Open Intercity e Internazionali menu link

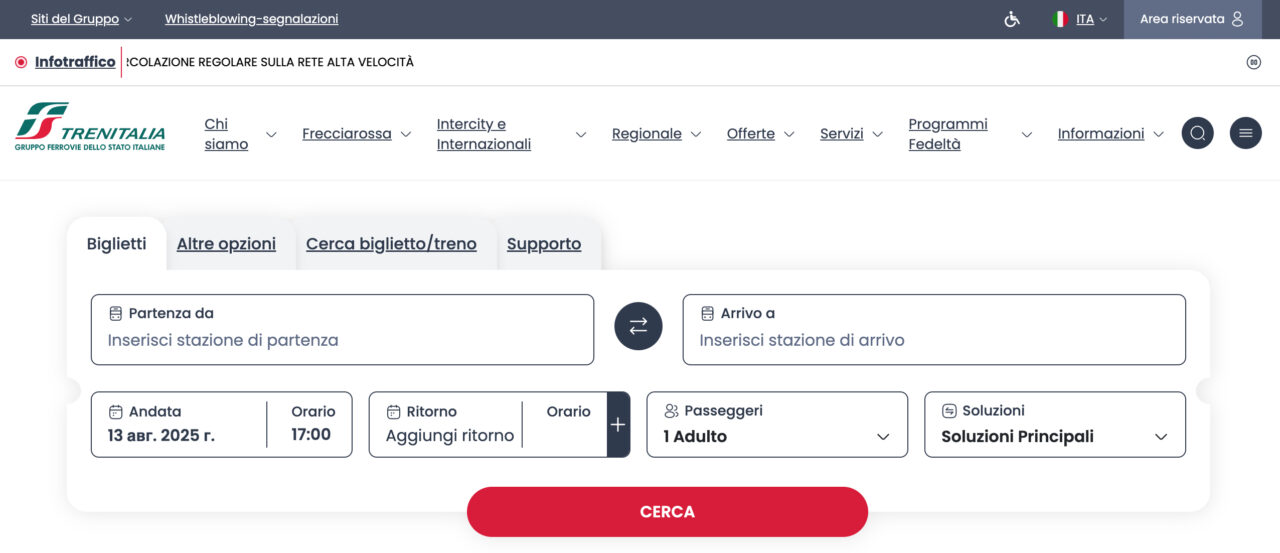[484, 134]
